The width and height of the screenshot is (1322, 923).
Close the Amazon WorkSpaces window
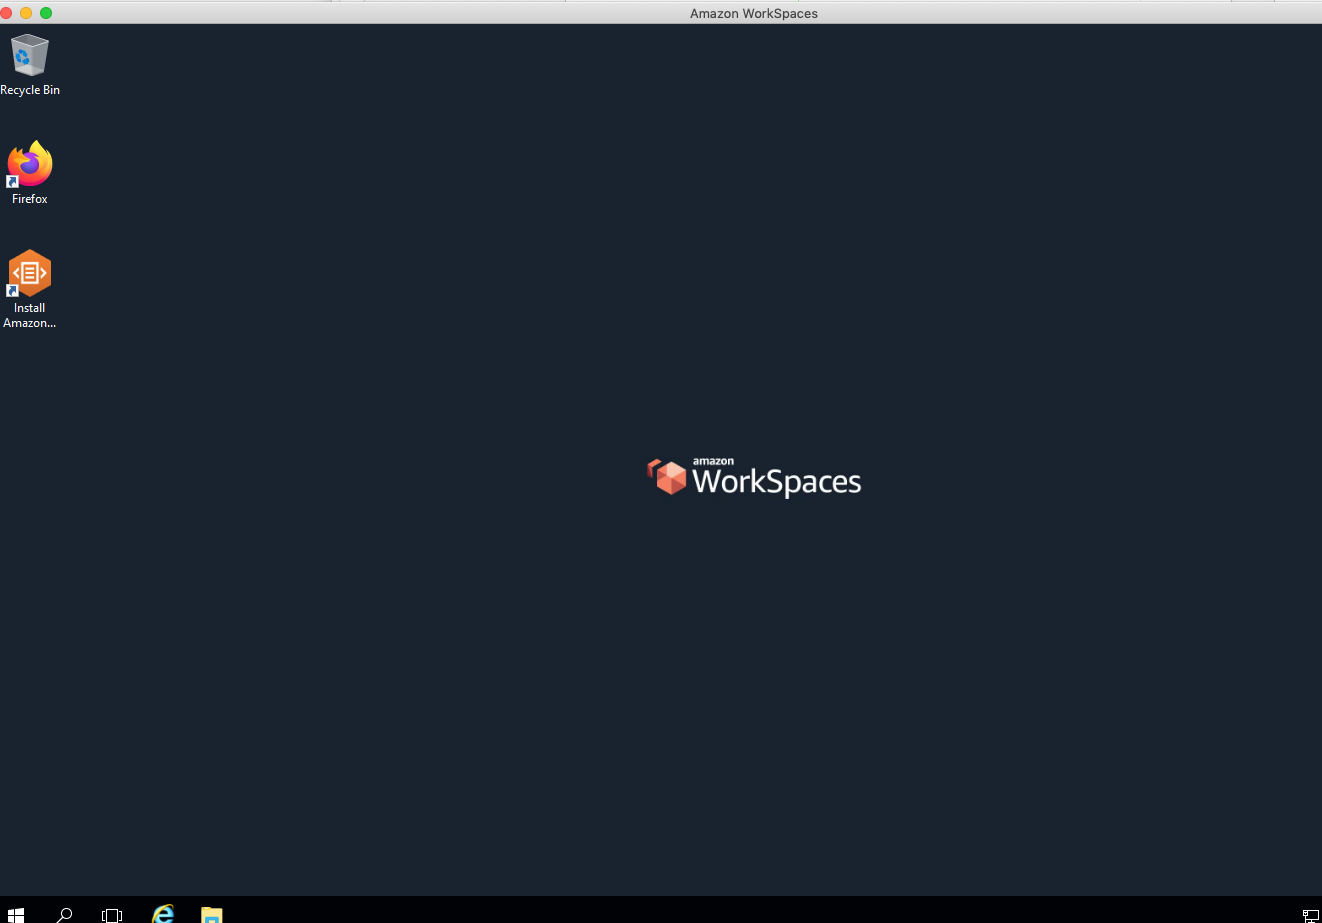coord(7,13)
